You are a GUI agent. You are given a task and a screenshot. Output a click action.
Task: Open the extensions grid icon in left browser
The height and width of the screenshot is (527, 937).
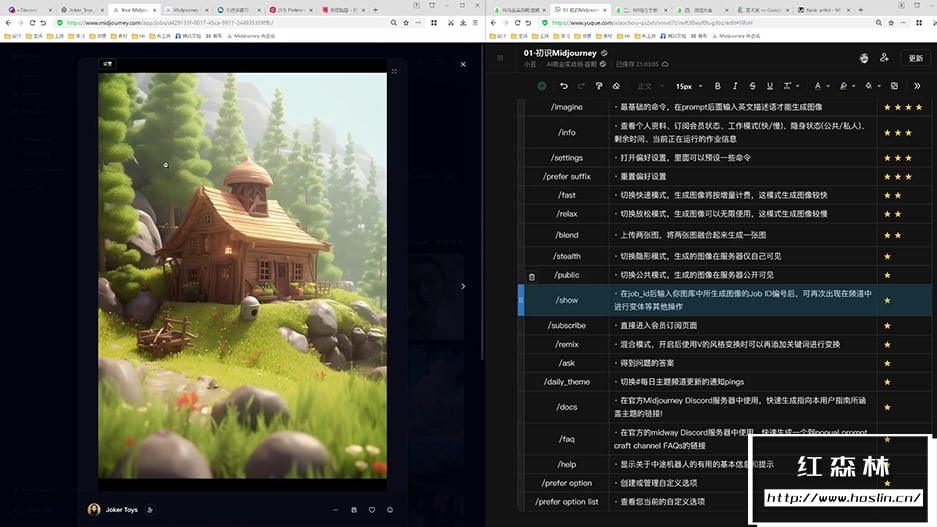[x=434, y=23]
